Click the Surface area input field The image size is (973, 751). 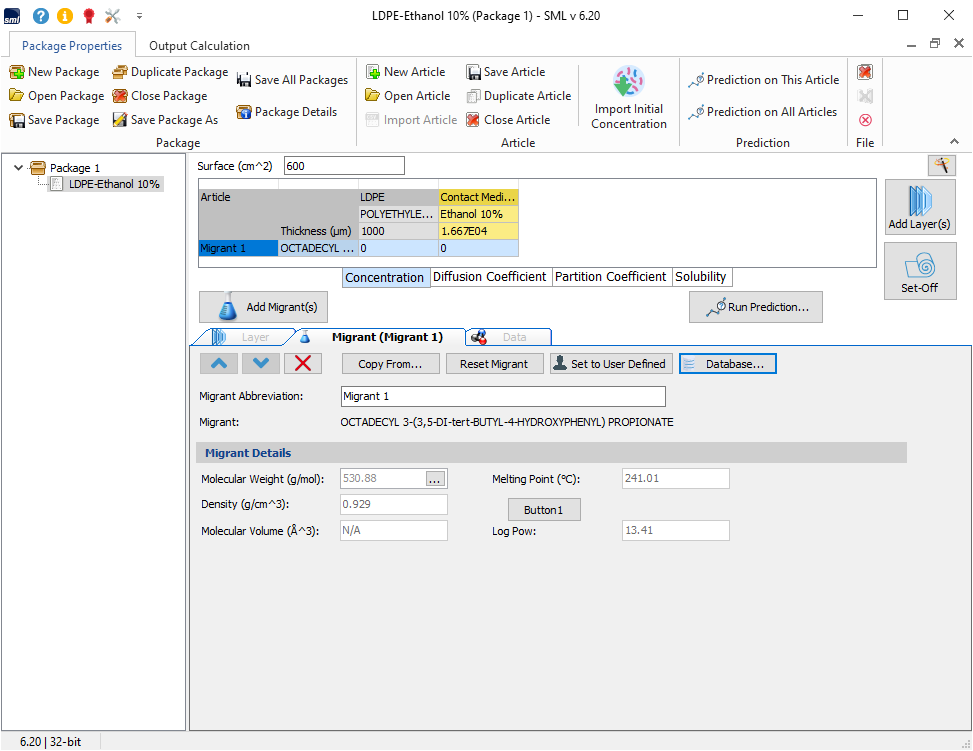344,166
